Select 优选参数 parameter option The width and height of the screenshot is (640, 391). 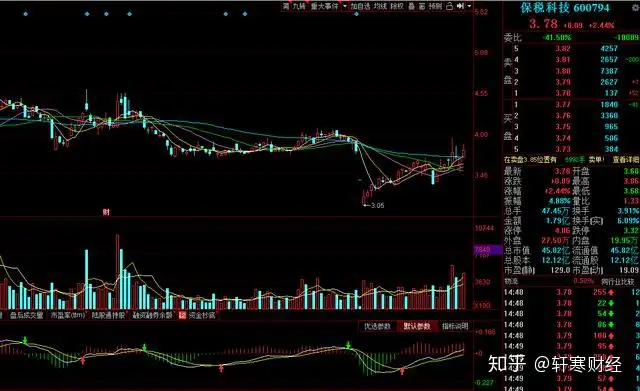coord(377,326)
